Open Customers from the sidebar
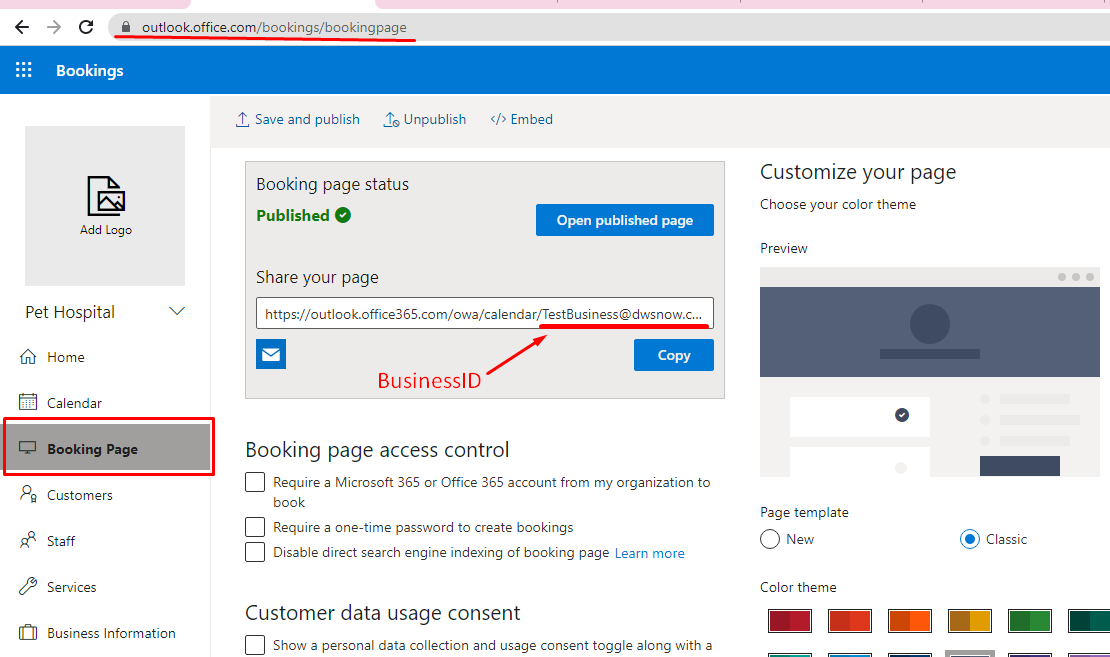The width and height of the screenshot is (1110, 657). point(79,495)
